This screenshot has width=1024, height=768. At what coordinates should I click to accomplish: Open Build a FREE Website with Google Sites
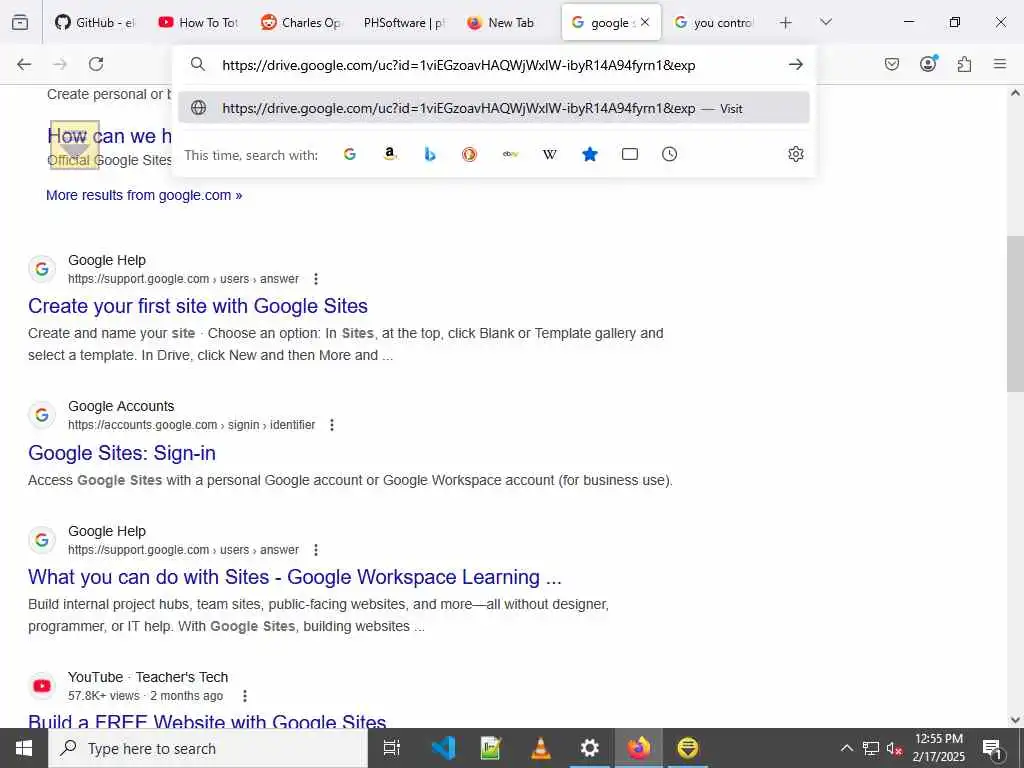[207, 721]
